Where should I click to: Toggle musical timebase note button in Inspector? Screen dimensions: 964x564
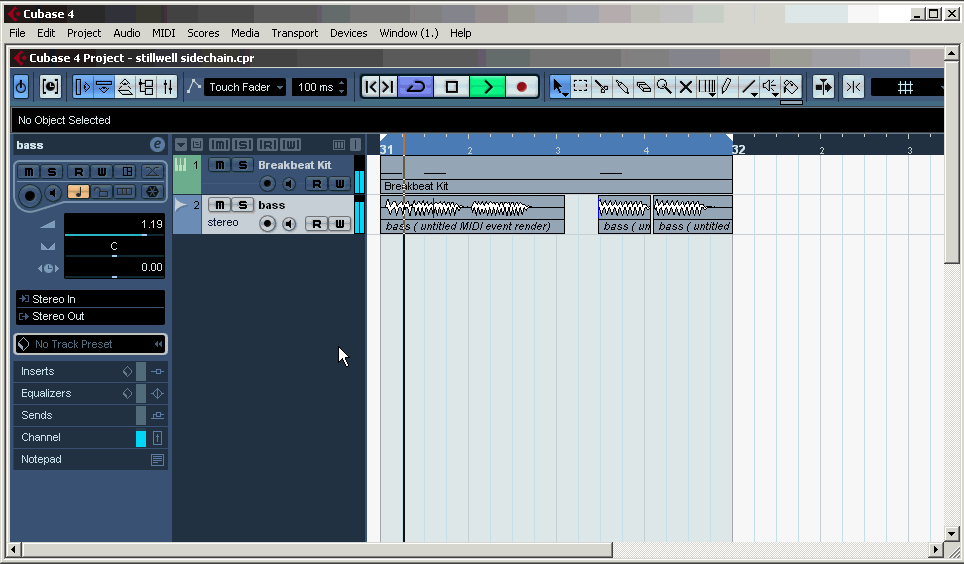pos(78,192)
